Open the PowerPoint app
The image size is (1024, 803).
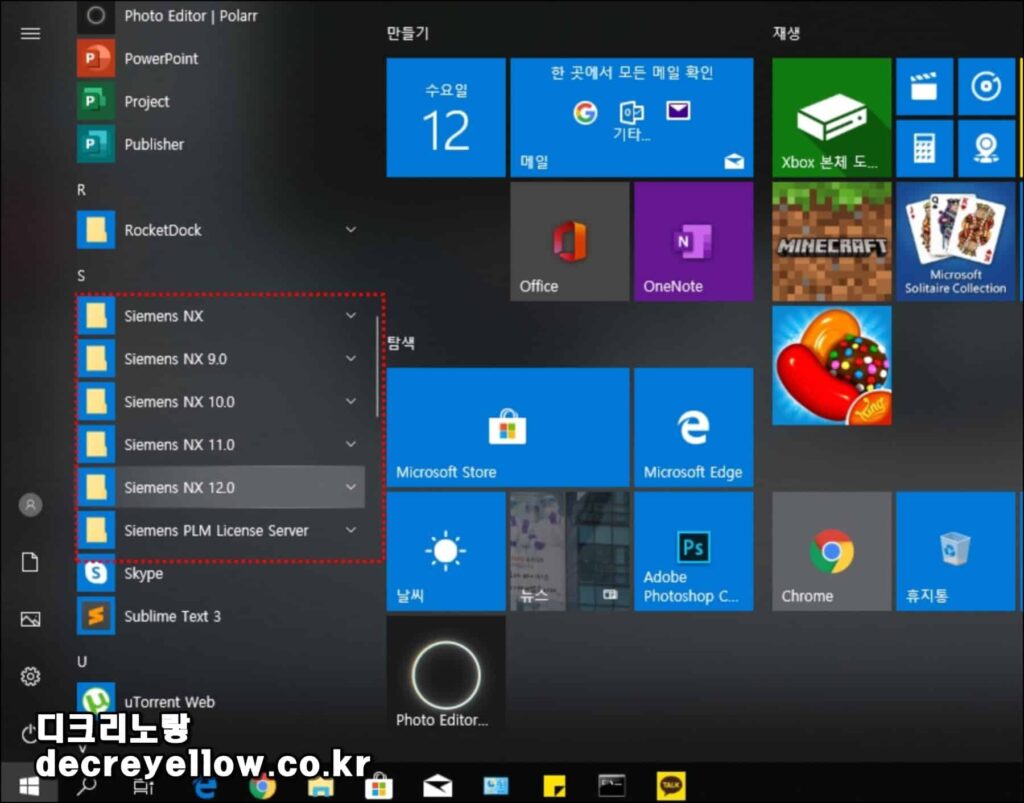220,58
